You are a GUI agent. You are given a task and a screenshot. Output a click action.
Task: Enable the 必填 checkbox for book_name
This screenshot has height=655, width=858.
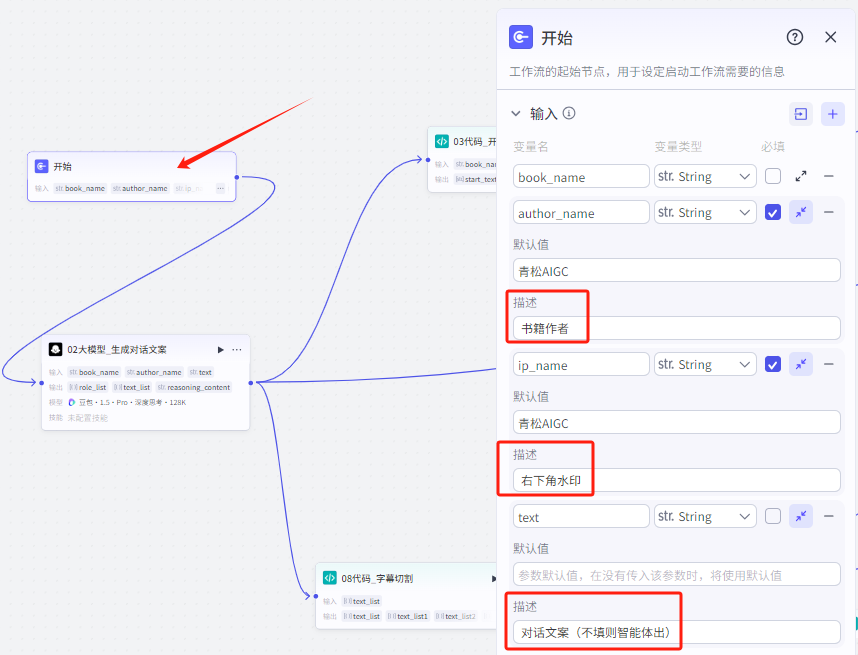coord(771,176)
